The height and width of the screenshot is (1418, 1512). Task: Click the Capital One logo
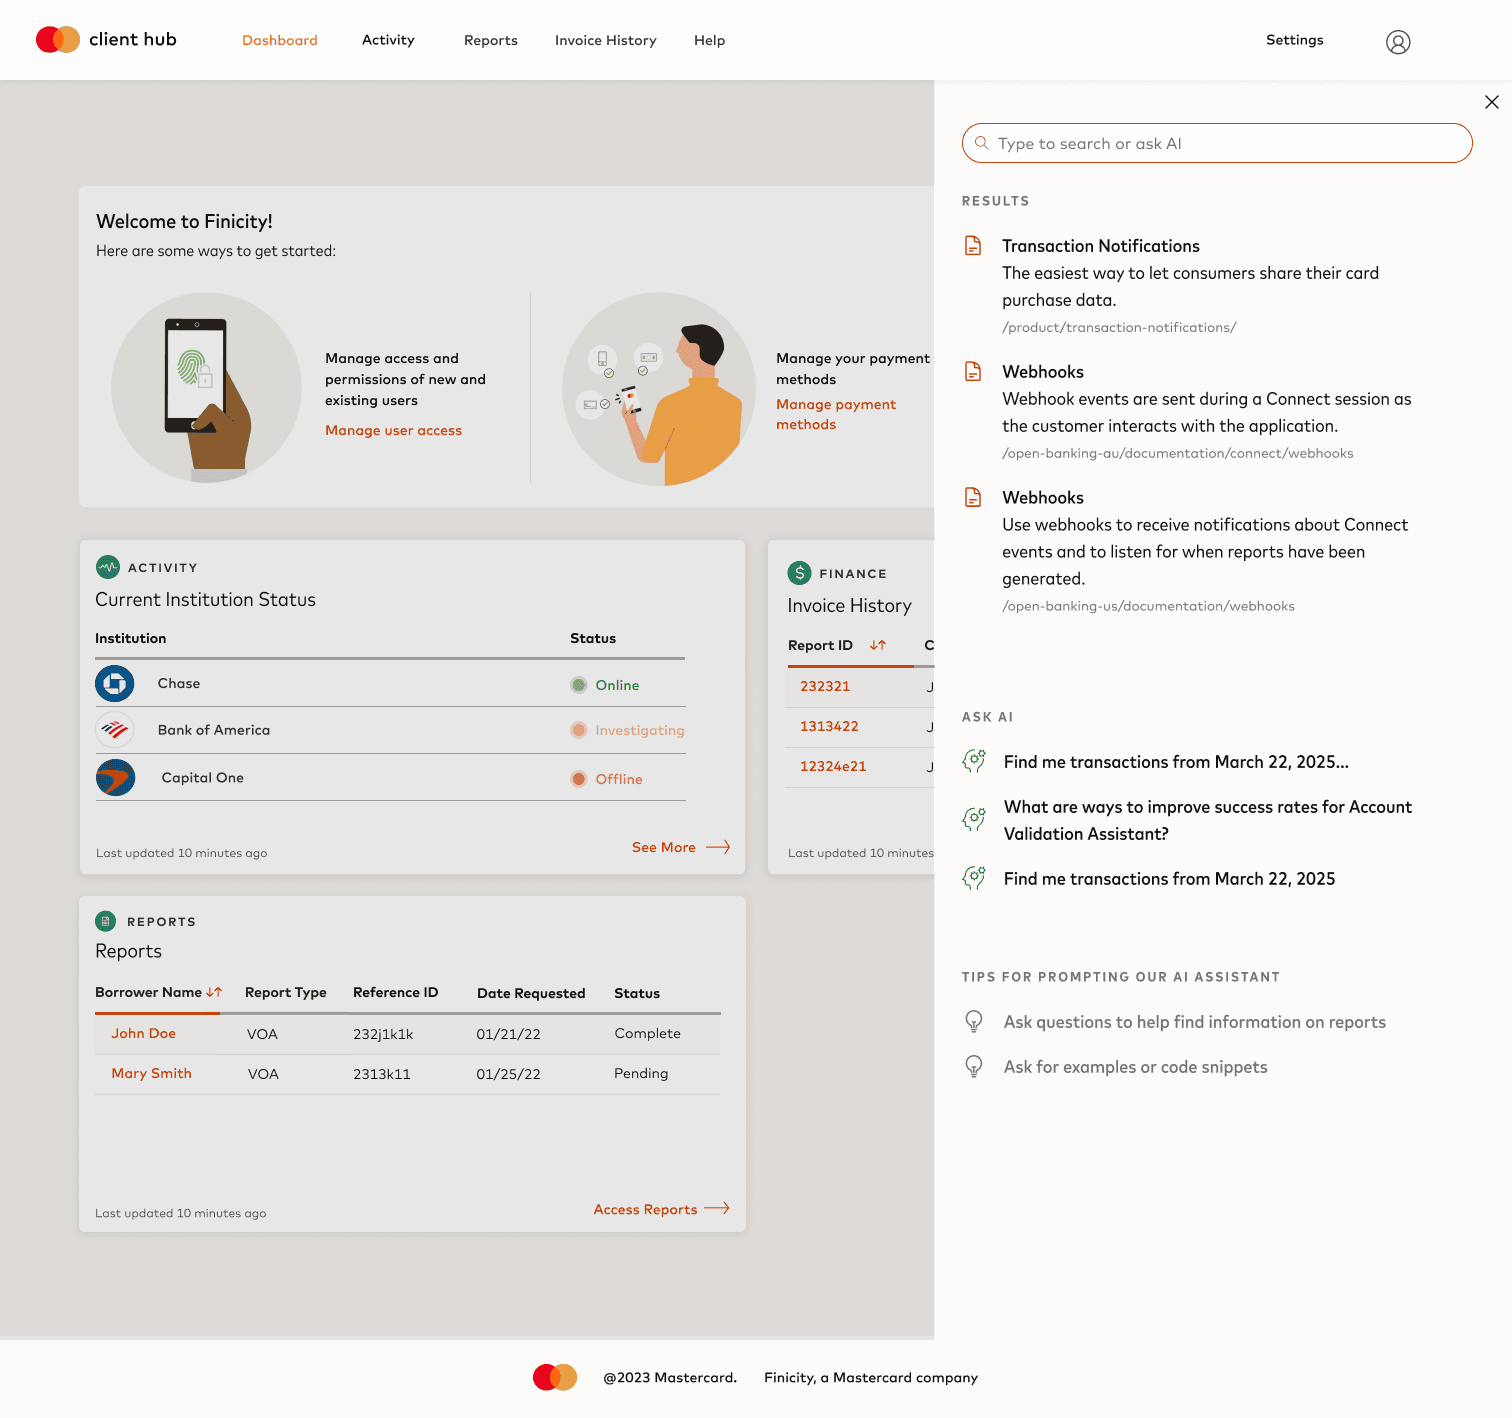(115, 777)
